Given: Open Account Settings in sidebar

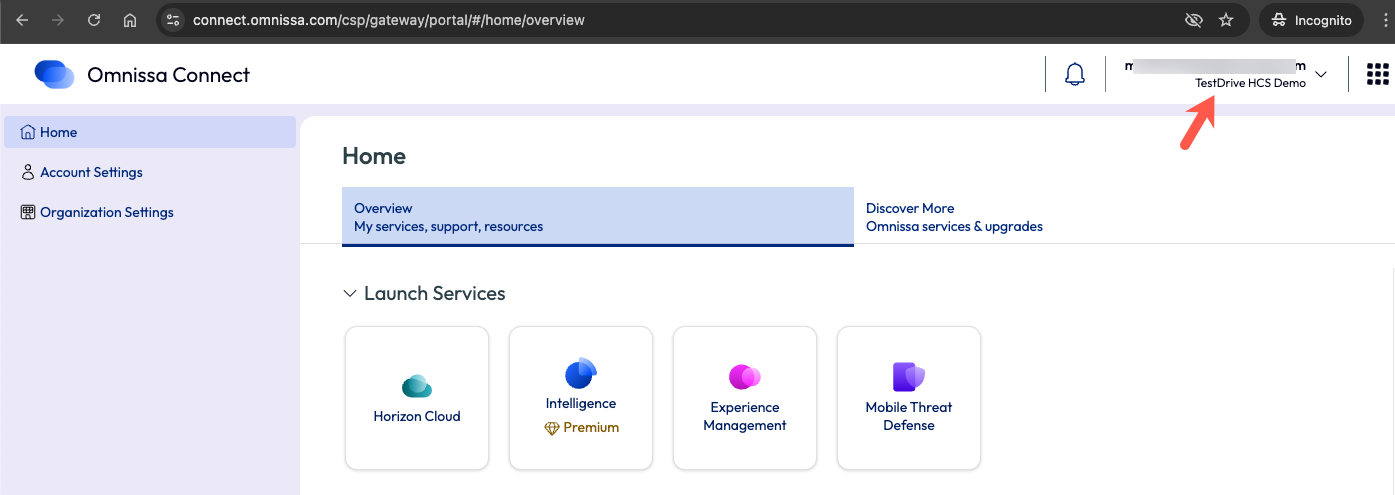Looking at the screenshot, I should pos(91,172).
